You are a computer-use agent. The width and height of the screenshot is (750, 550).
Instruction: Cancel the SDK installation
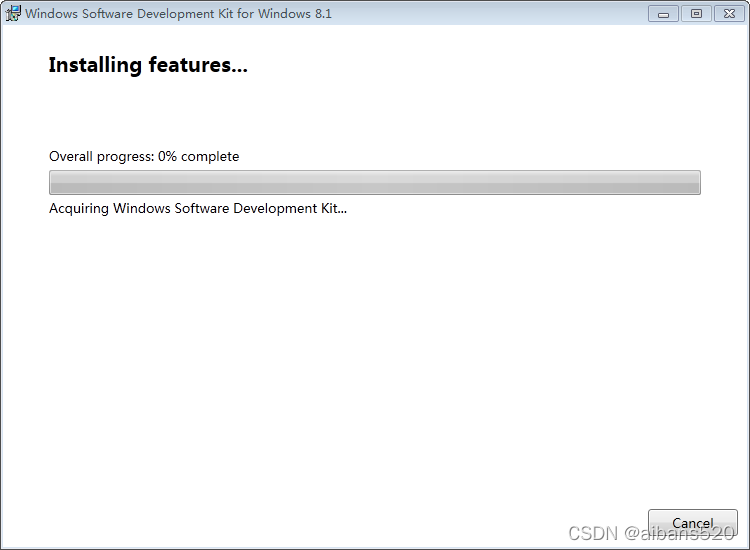pos(693,523)
